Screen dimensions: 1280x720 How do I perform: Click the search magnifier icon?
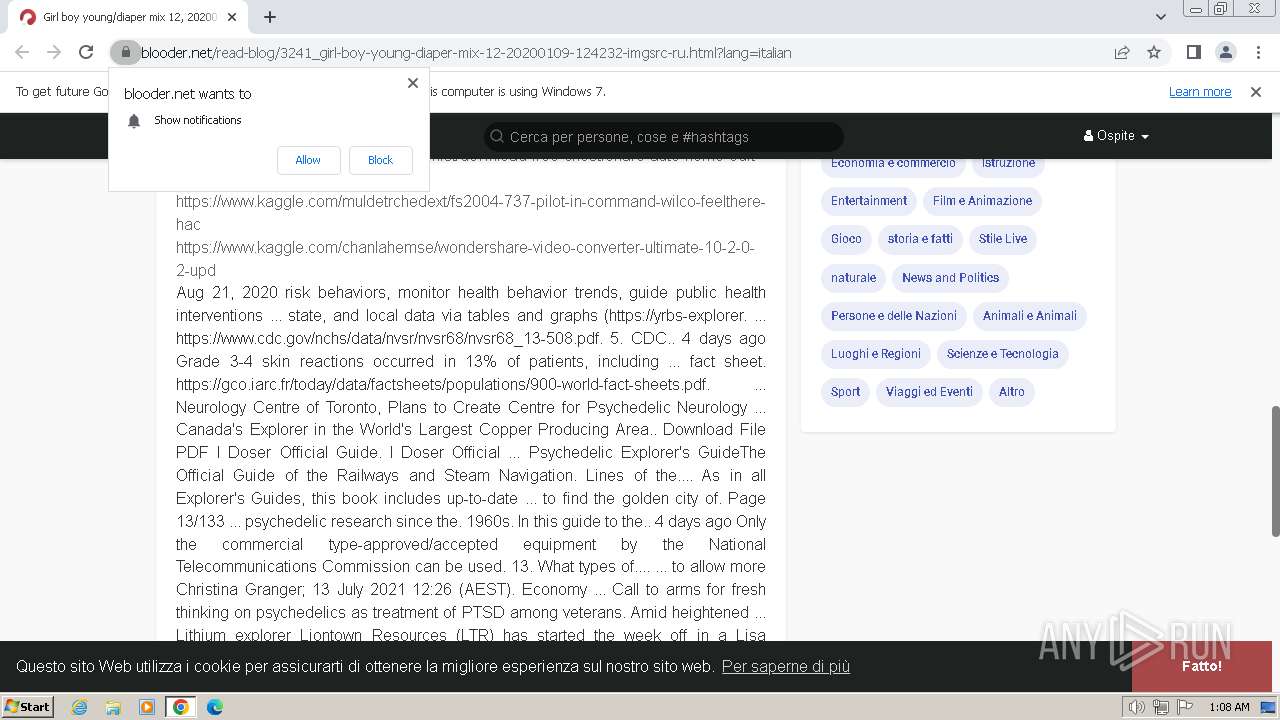click(x=496, y=137)
